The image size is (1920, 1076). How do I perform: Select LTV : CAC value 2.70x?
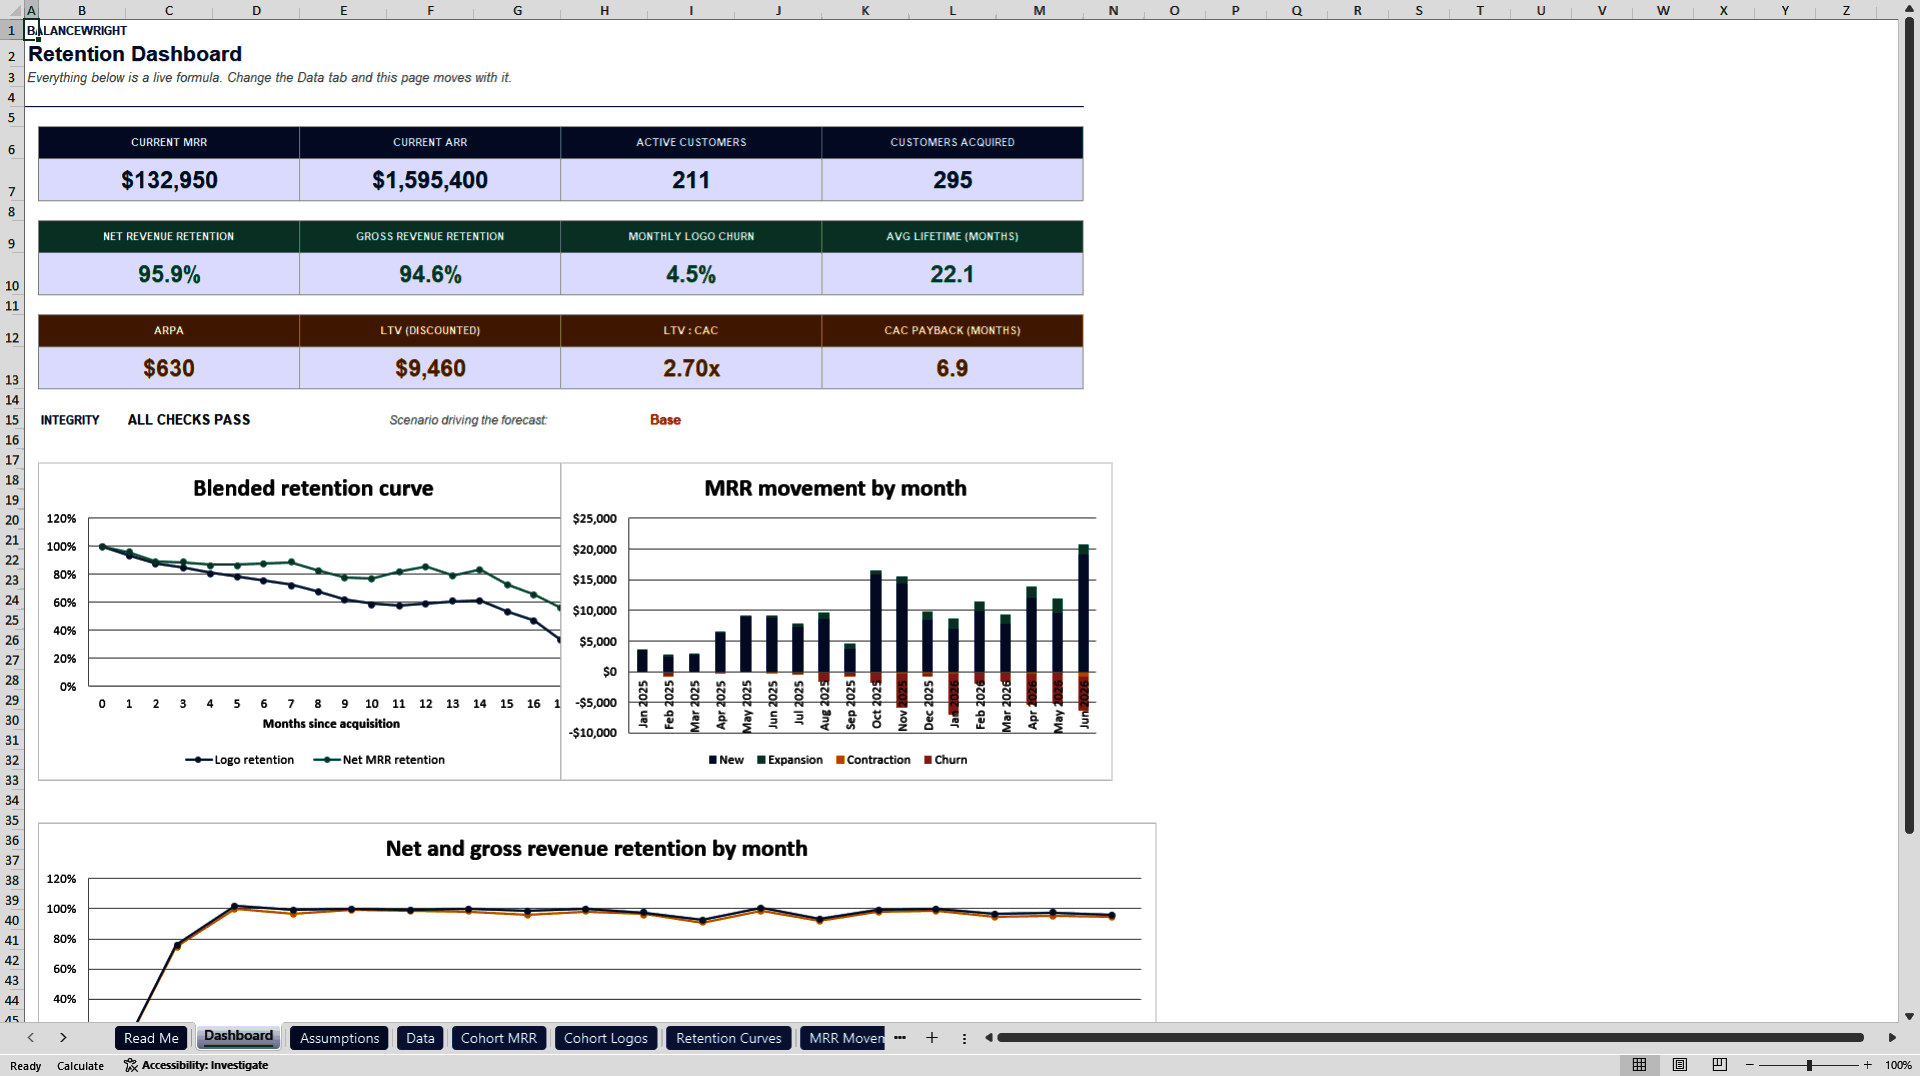(x=691, y=368)
